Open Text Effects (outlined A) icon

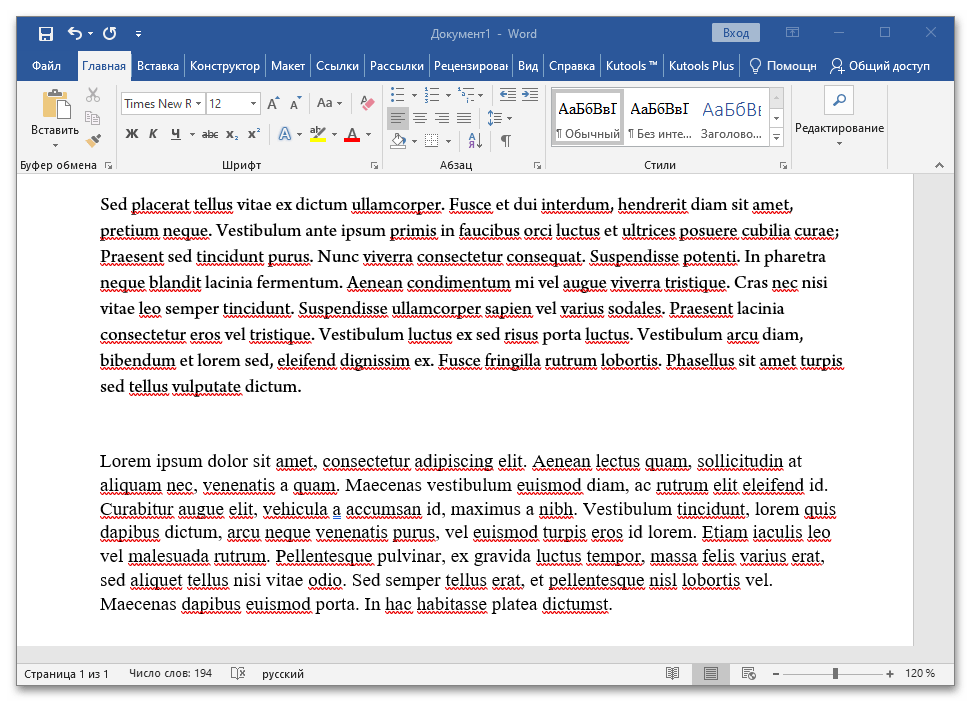coord(284,134)
